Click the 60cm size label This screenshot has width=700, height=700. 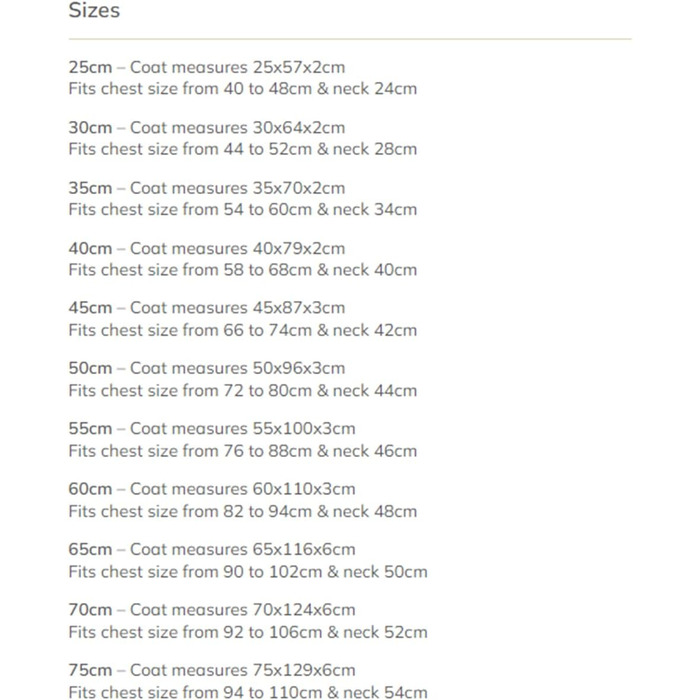(x=90, y=489)
